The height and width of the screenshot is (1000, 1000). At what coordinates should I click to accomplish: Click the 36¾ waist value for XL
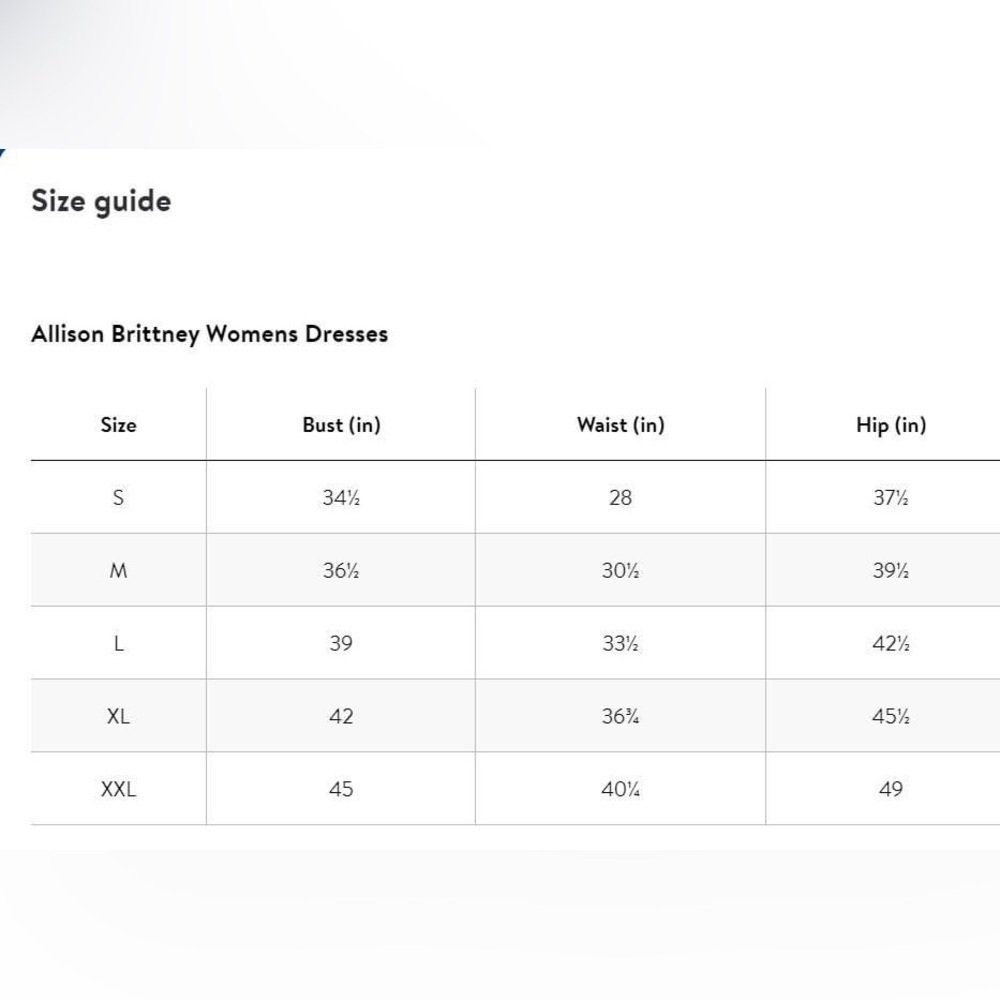[621, 716]
